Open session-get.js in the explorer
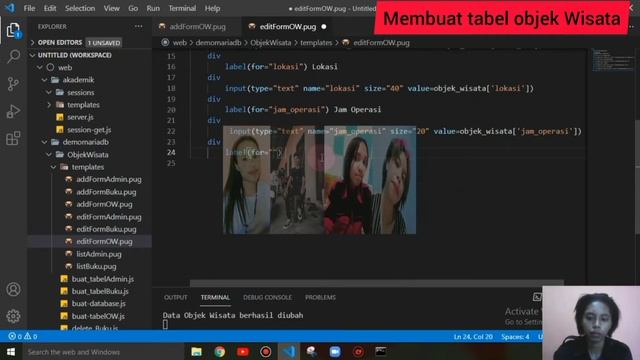The height and width of the screenshot is (360, 640). pyautogui.click(x=89, y=130)
